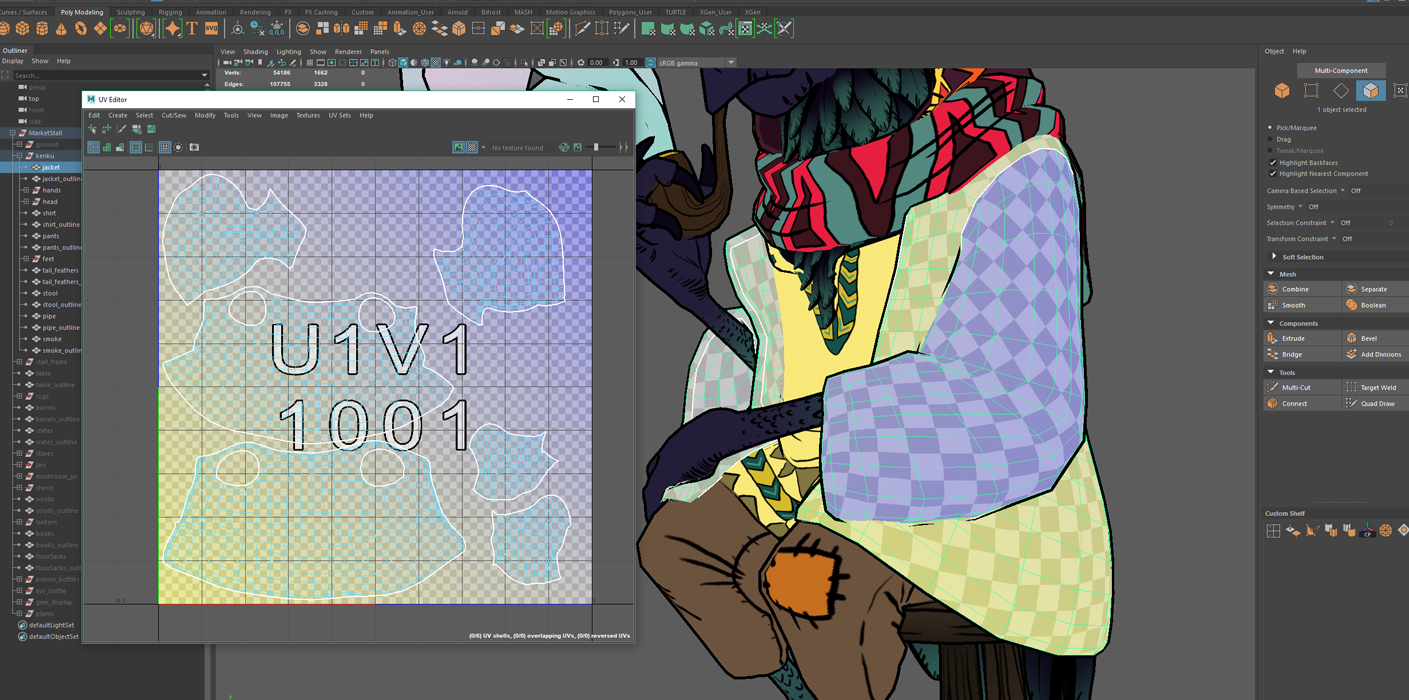Click the Extrude tool icon
Screen dimensions: 1409x700
point(1273,338)
